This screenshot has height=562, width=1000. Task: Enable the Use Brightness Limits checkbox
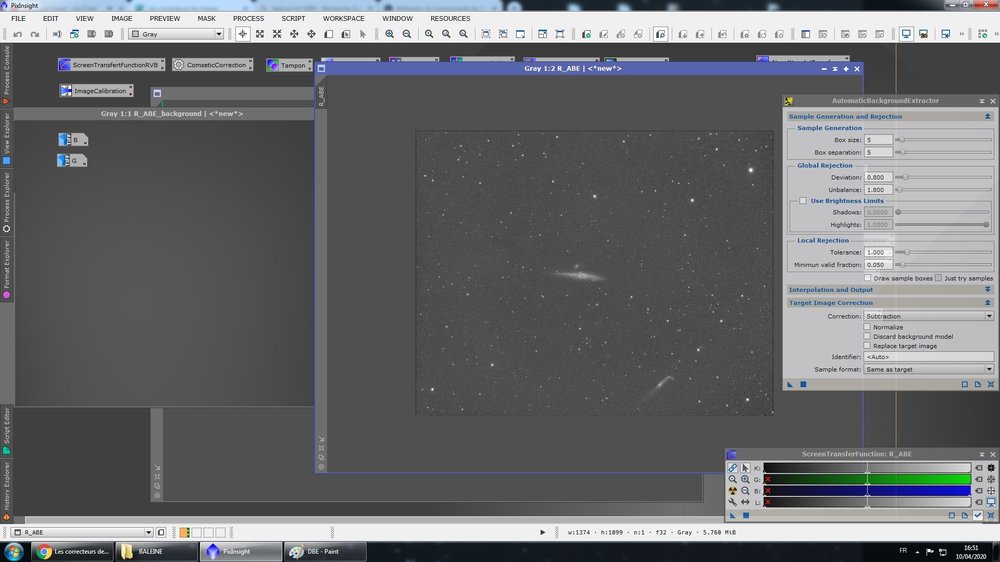click(803, 201)
